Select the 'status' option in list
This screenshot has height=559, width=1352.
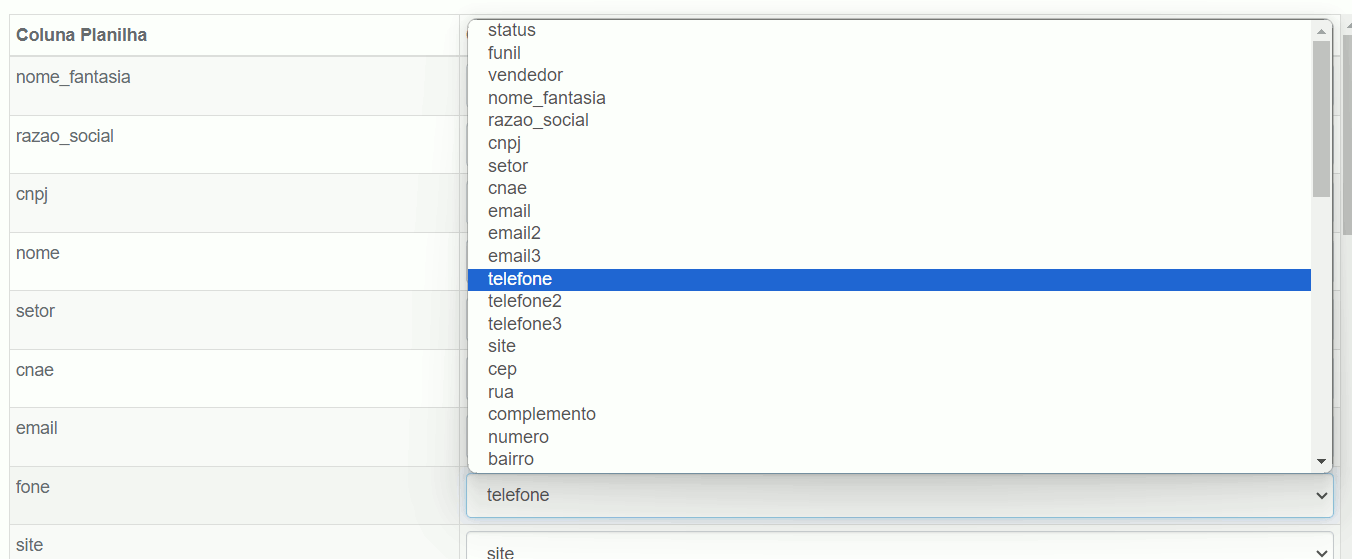(x=889, y=30)
